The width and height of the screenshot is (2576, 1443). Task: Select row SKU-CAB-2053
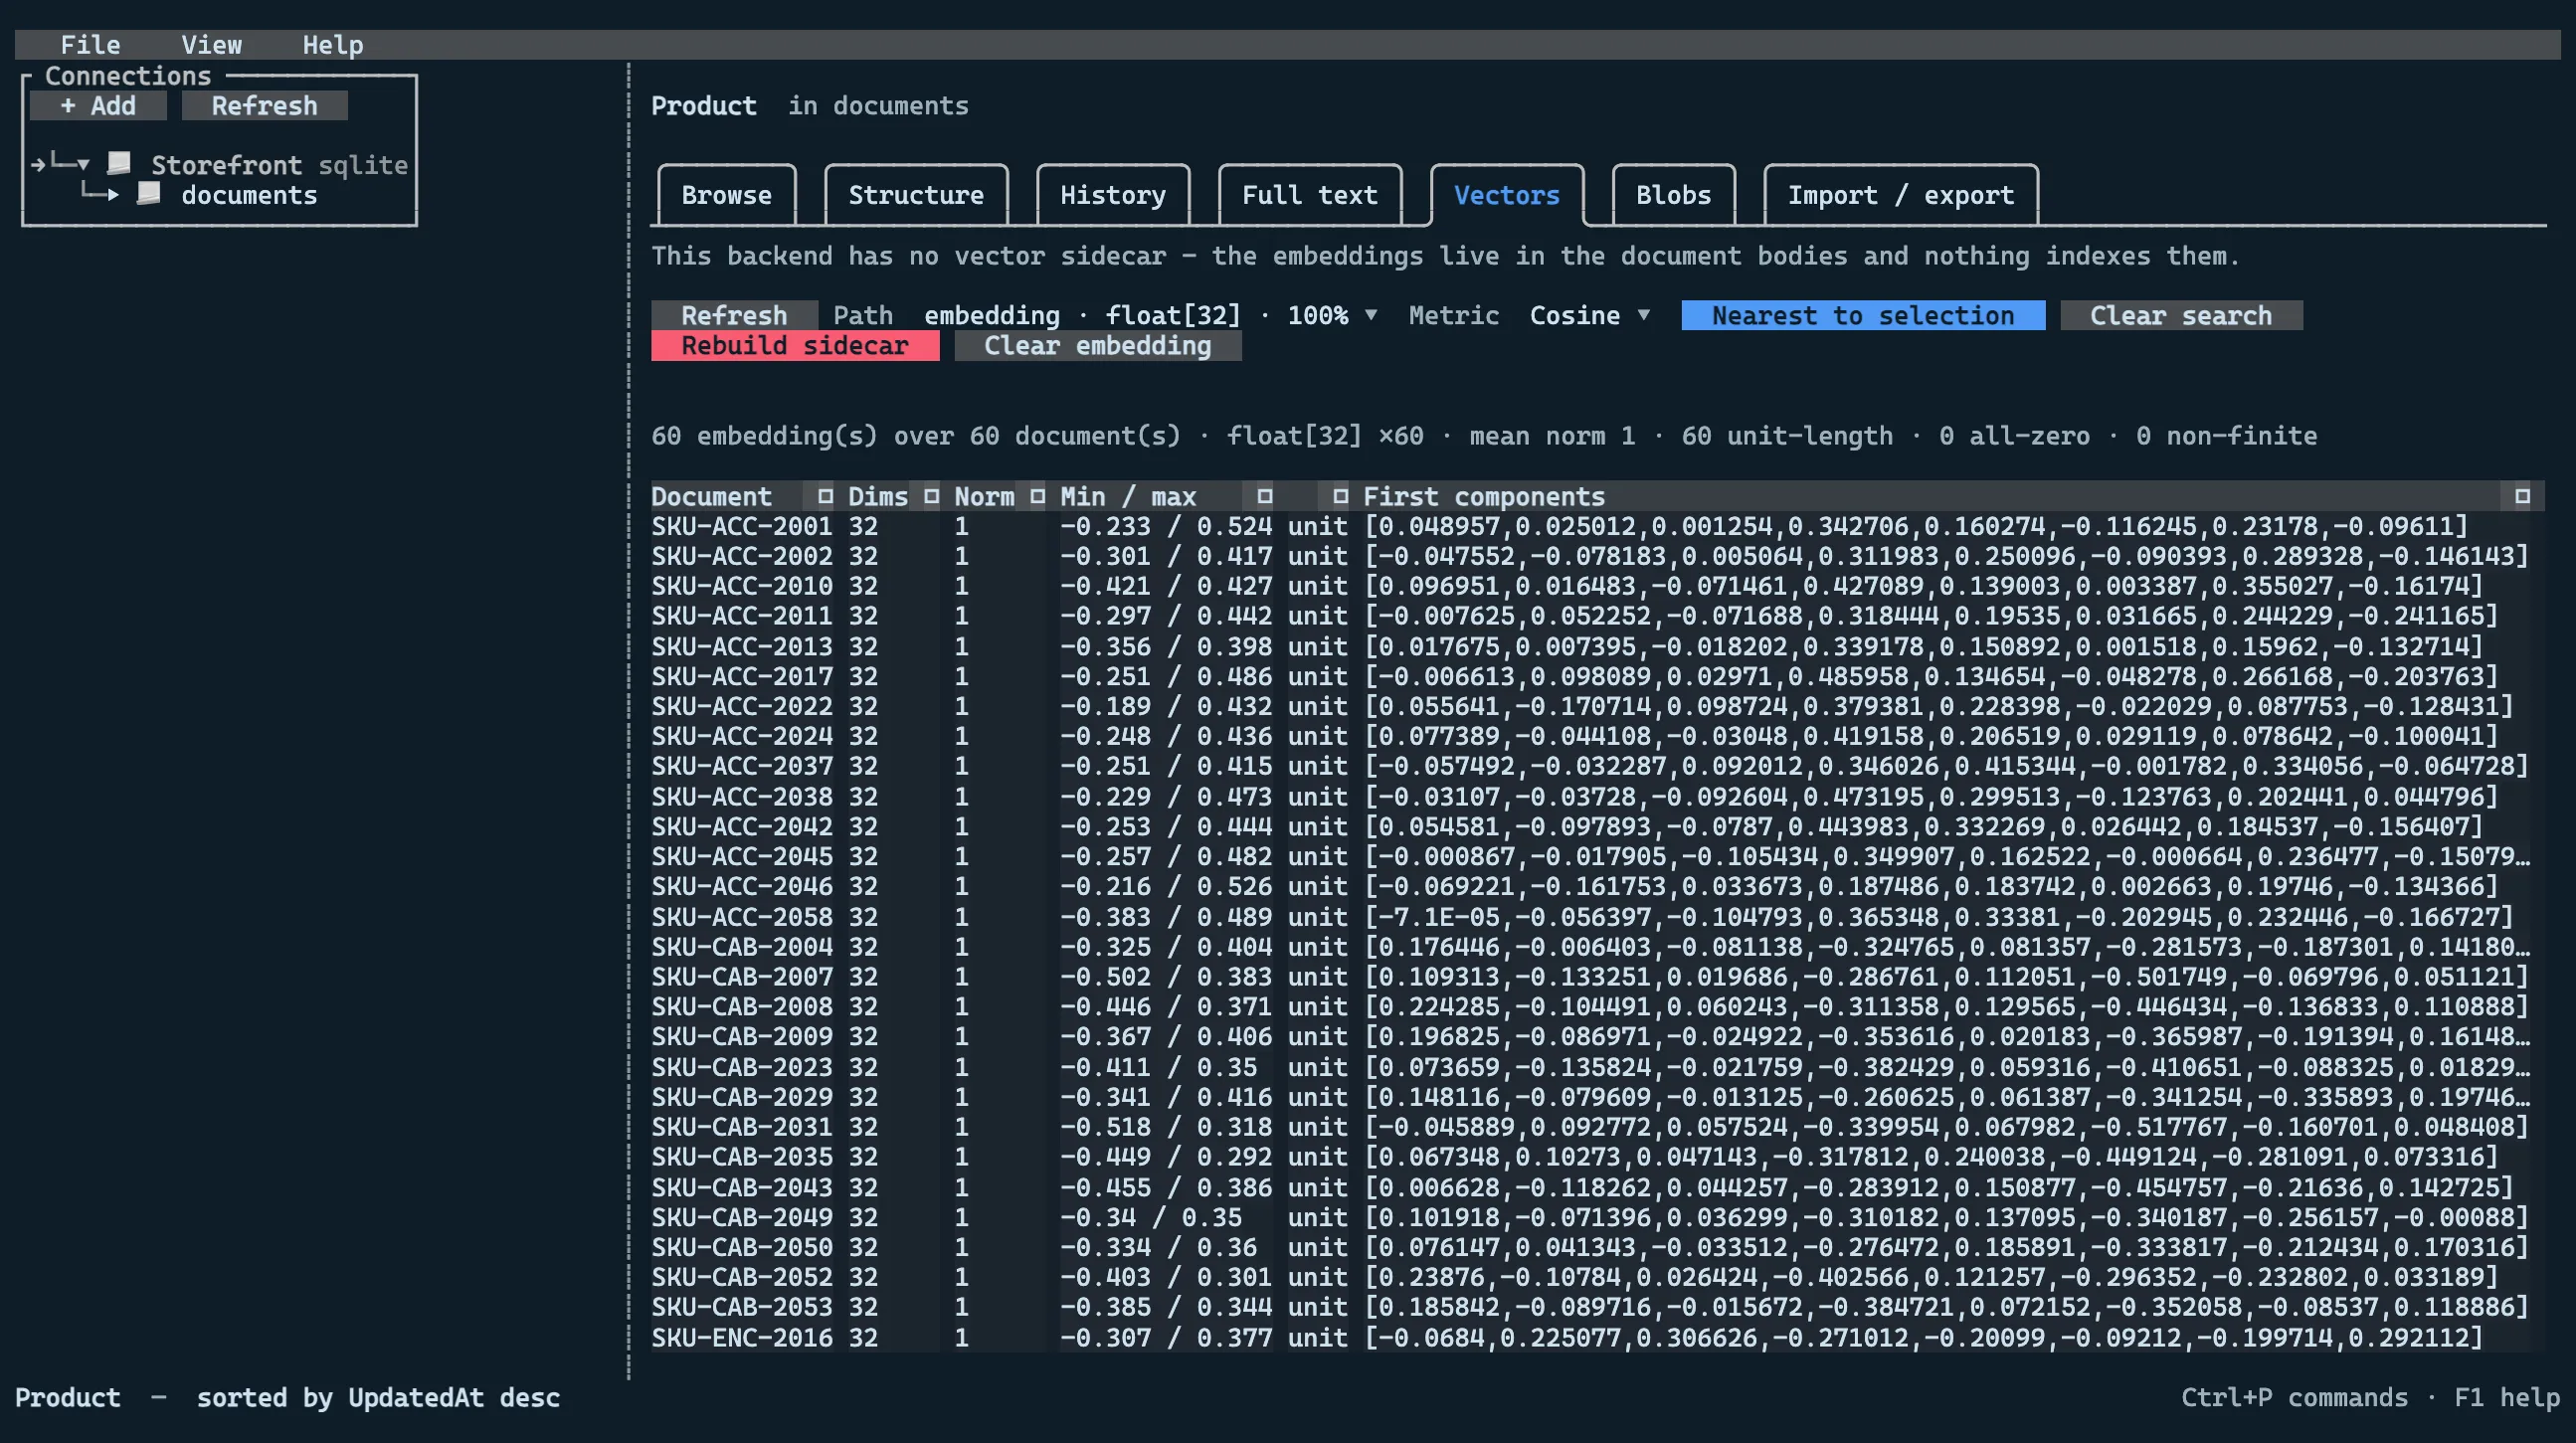pyautogui.click(x=1597, y=1308)
